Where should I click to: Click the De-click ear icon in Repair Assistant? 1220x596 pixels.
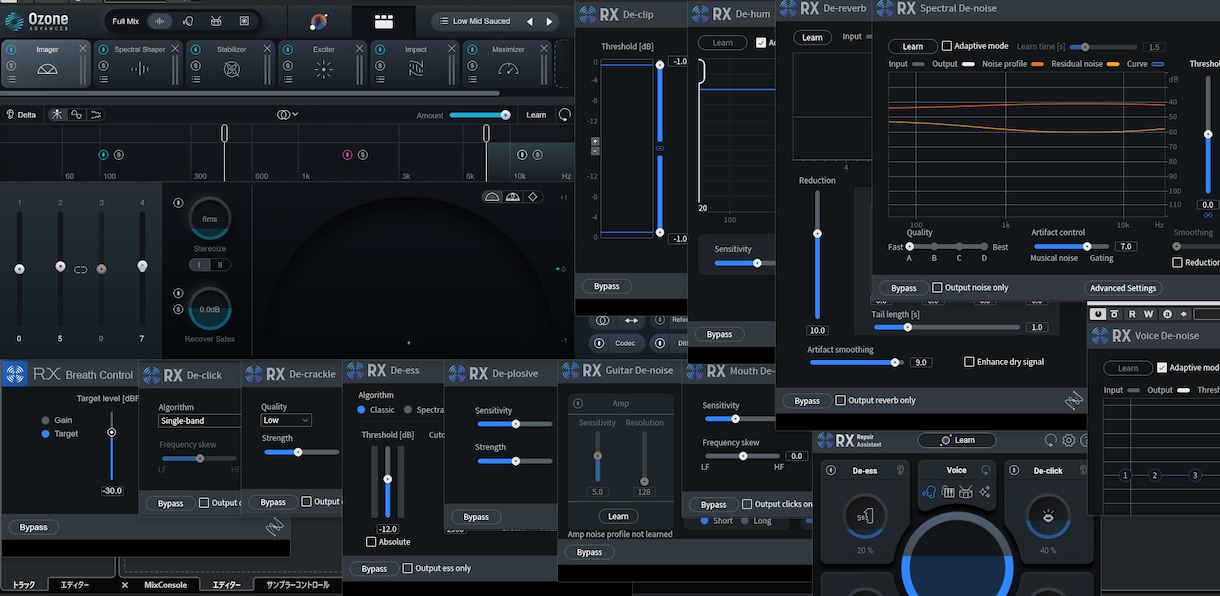click(x=1085, y=470)
